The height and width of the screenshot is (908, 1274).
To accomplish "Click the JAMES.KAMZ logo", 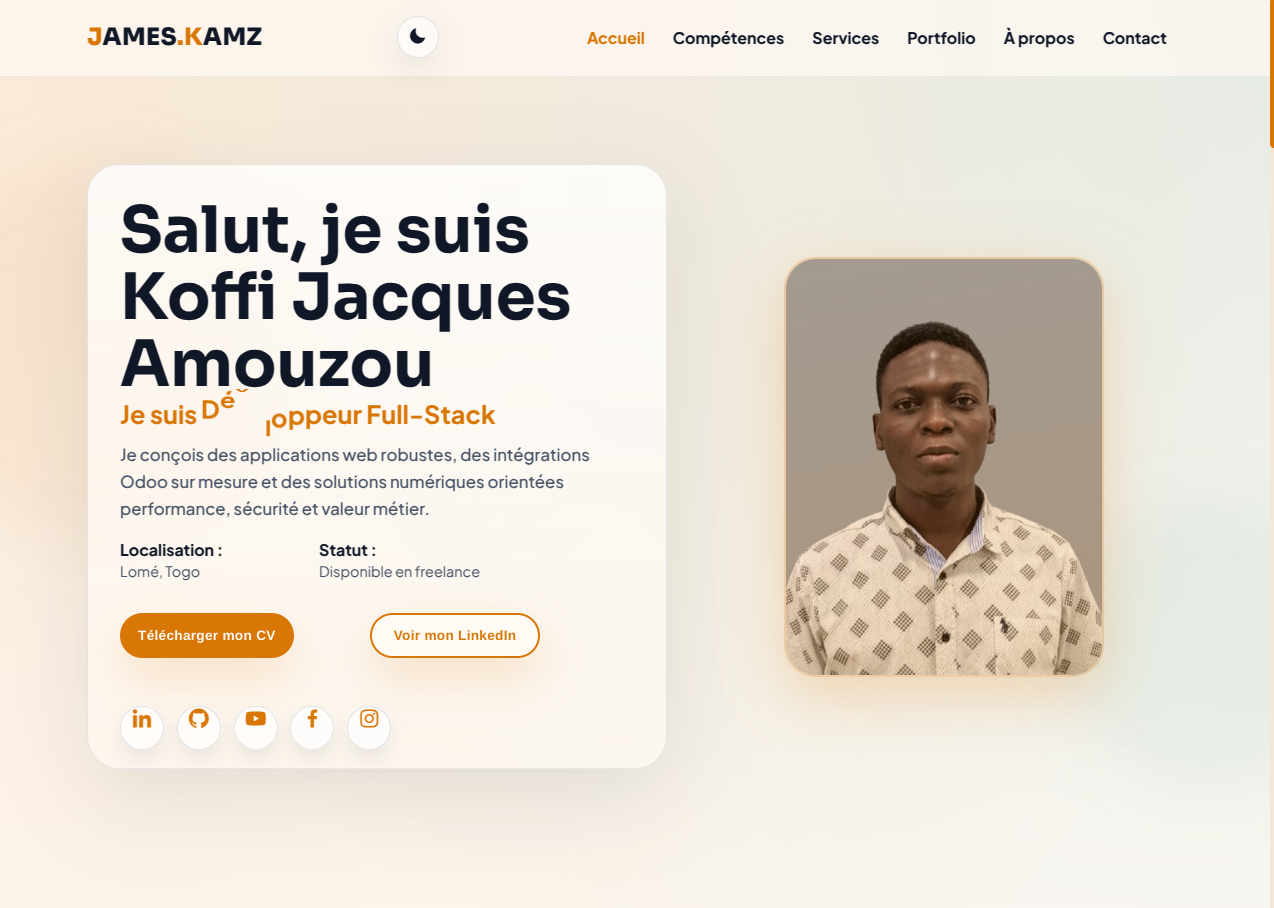I will 175,37.
